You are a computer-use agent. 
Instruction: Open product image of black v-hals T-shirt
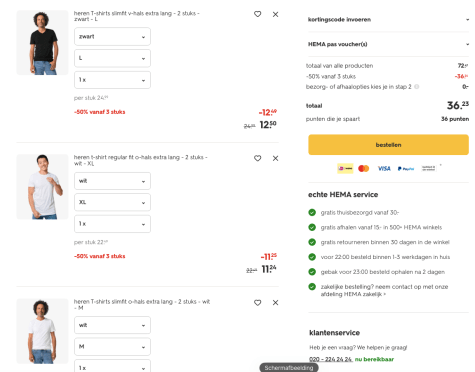(x=42, y=42)
